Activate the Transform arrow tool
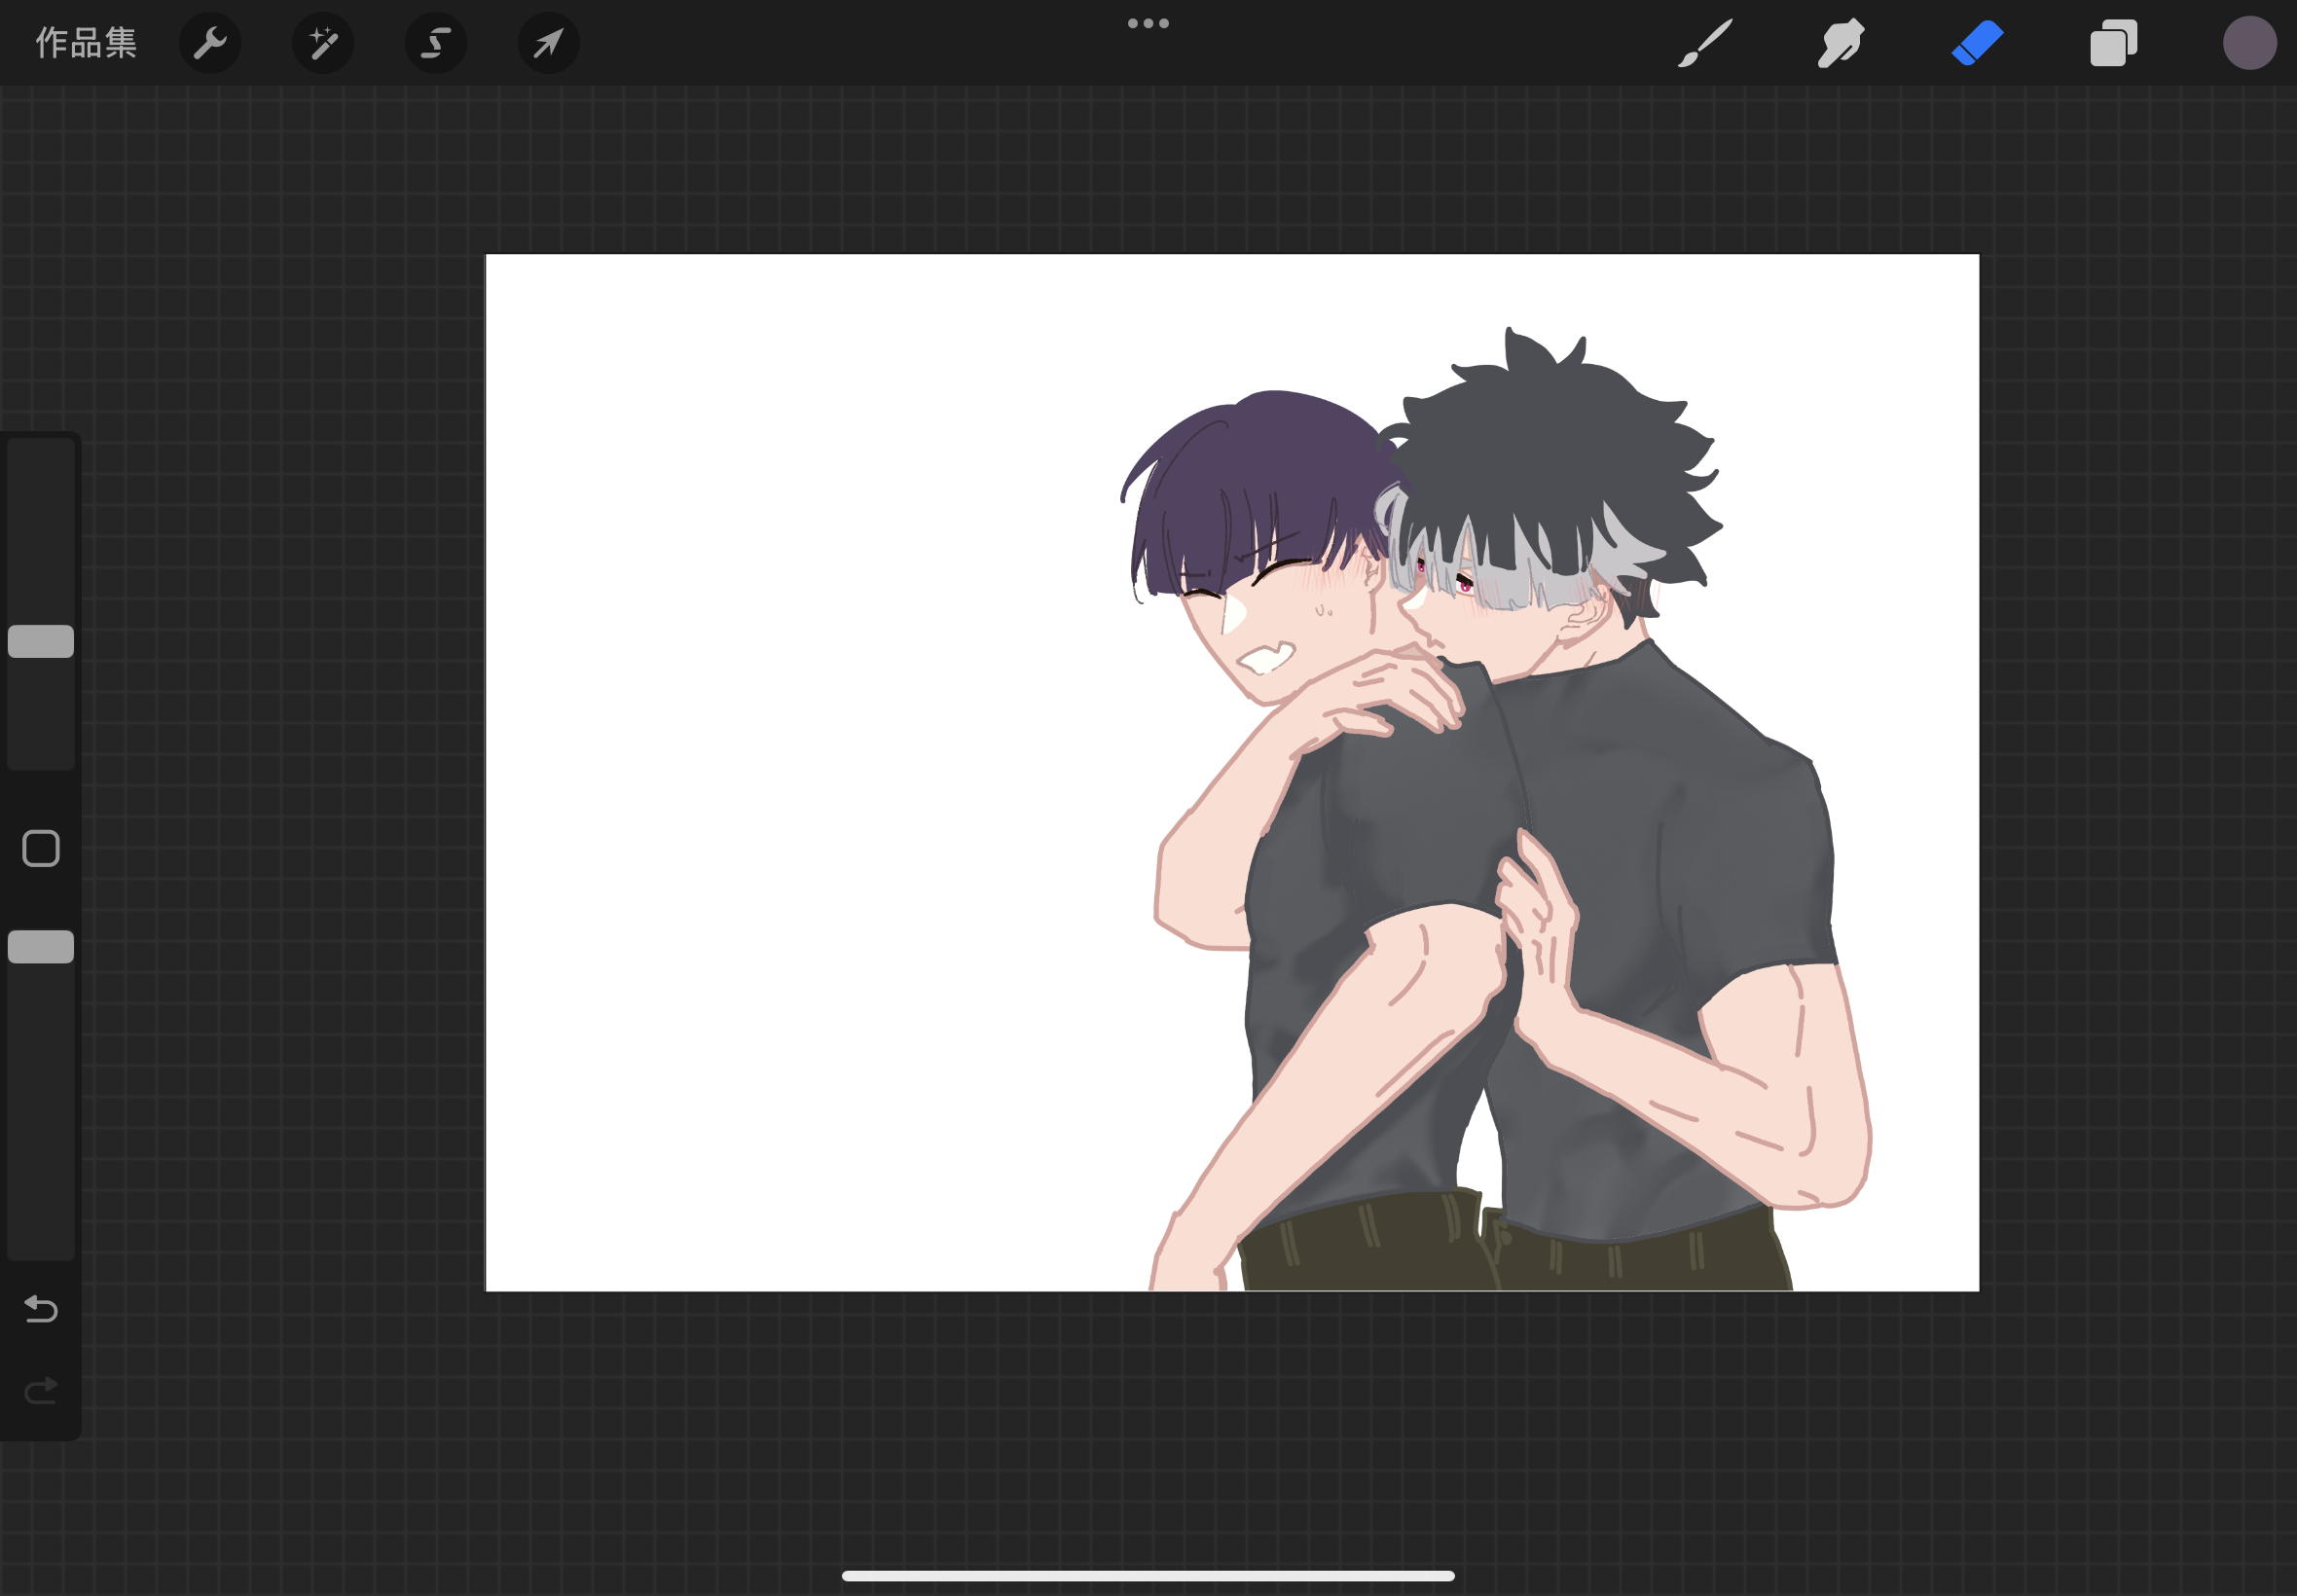The width and height of the screenshot is (2297, 1596). coord(549,43)
